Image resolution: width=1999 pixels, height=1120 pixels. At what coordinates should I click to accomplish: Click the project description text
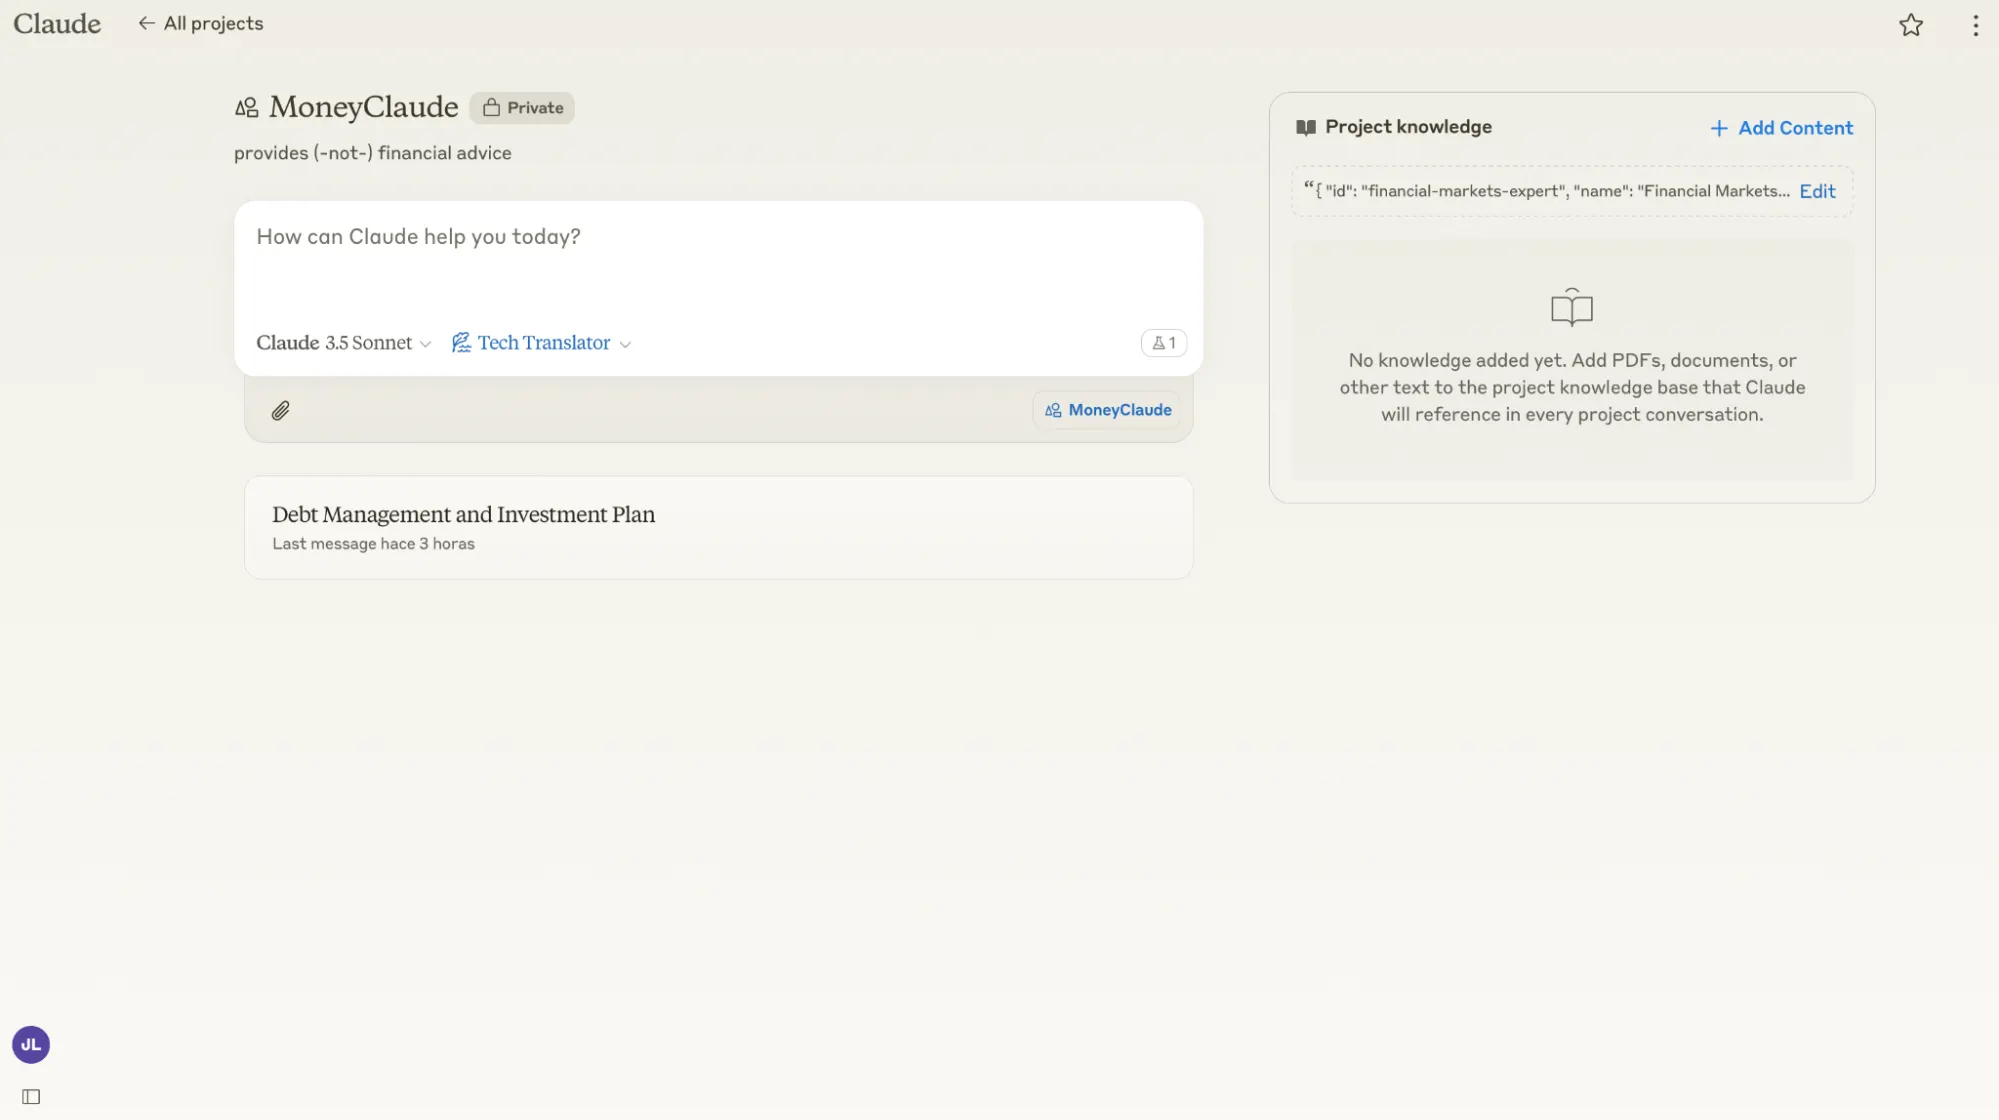[x=372, y=153]
